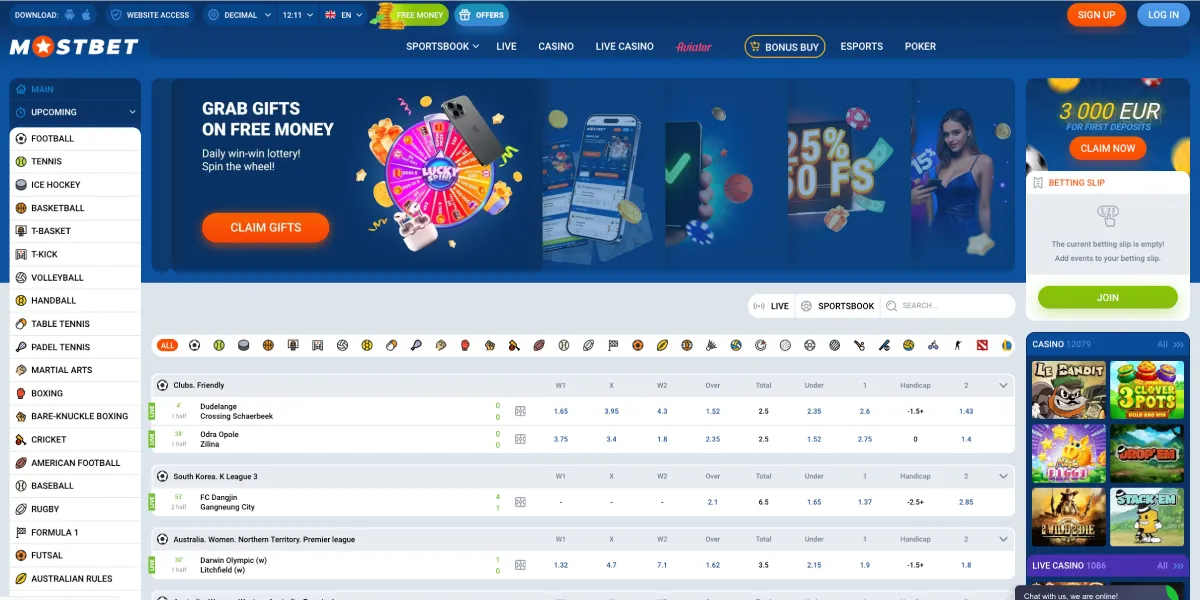This screenshot has width=1200, height=600.
Task: Expand the Sportsbook menu
Action: pos(442,46)
